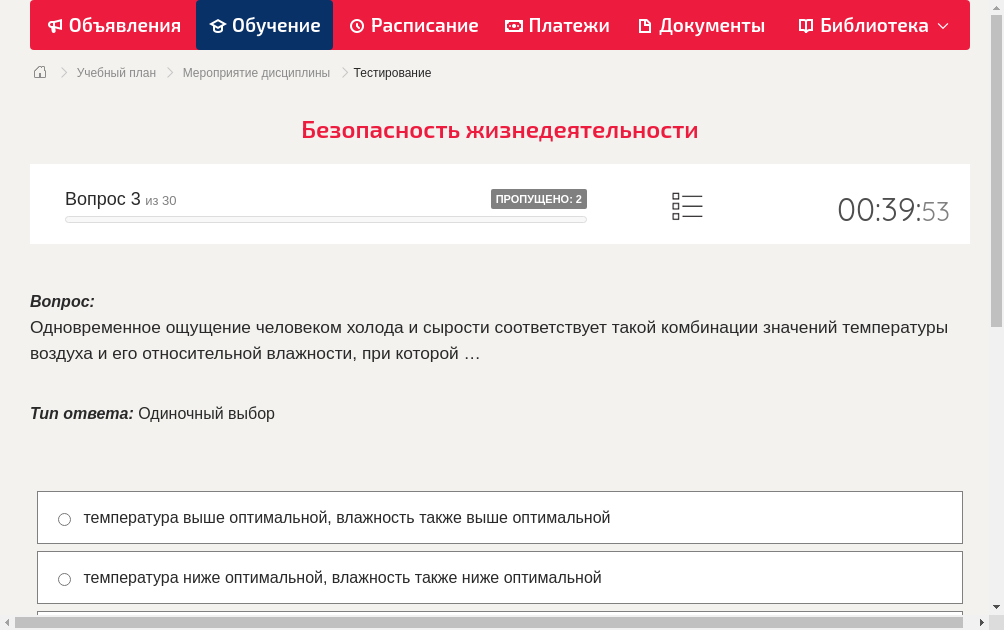Click the home breadcrumb icon
This screenshot has height=630, width=1004.
click(x=39, y=72)
